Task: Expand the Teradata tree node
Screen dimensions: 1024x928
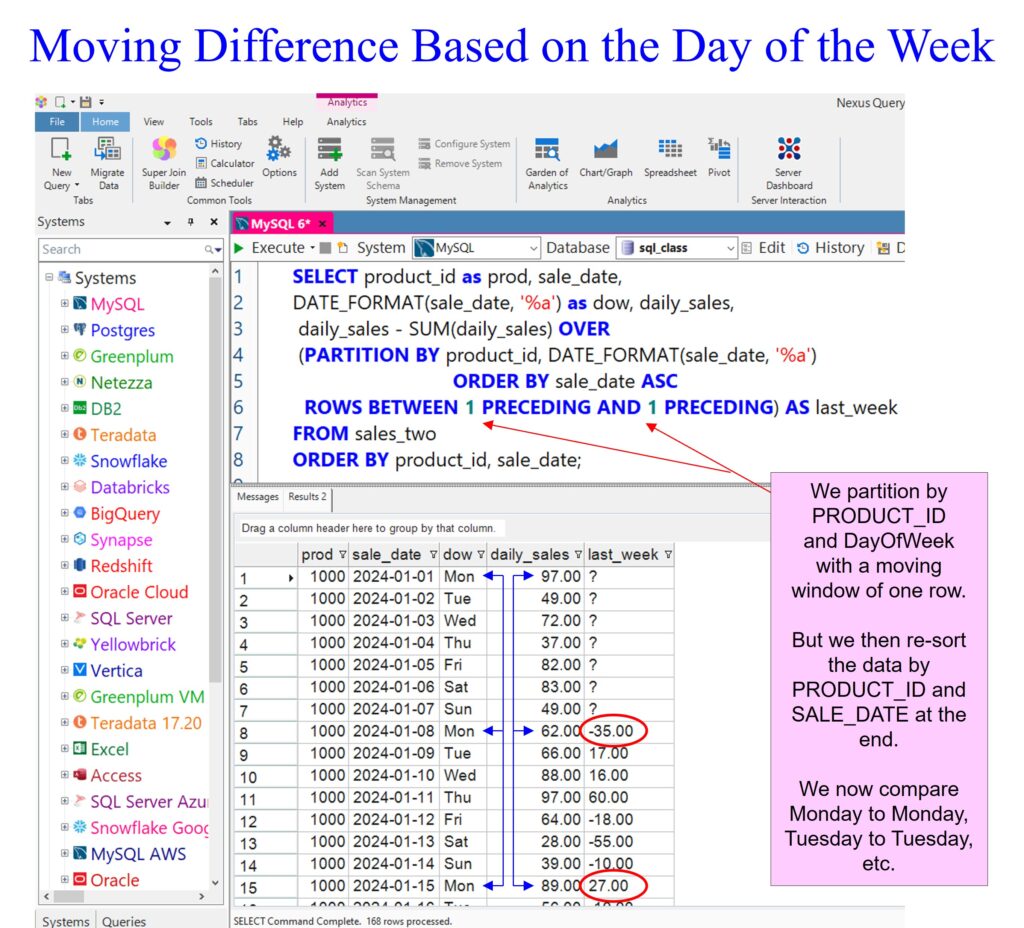Action: (65, 435)
